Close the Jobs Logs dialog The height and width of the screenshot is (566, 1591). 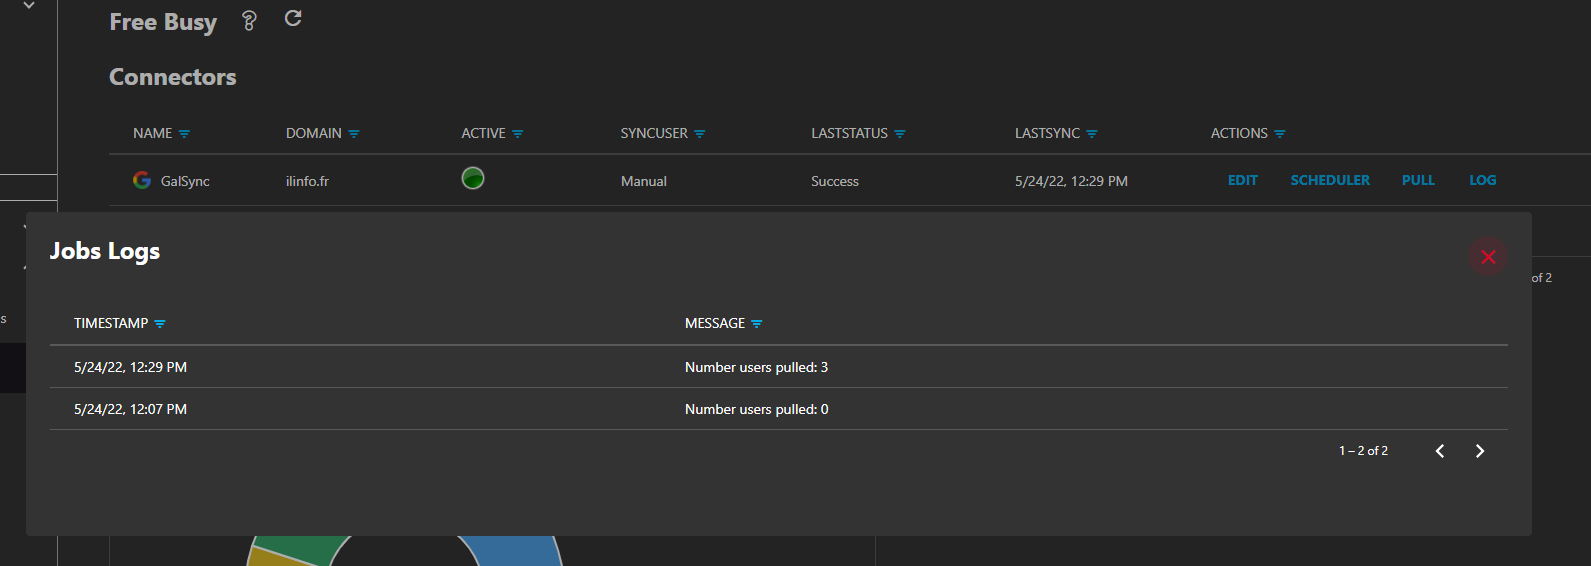tap(1487, 257)
